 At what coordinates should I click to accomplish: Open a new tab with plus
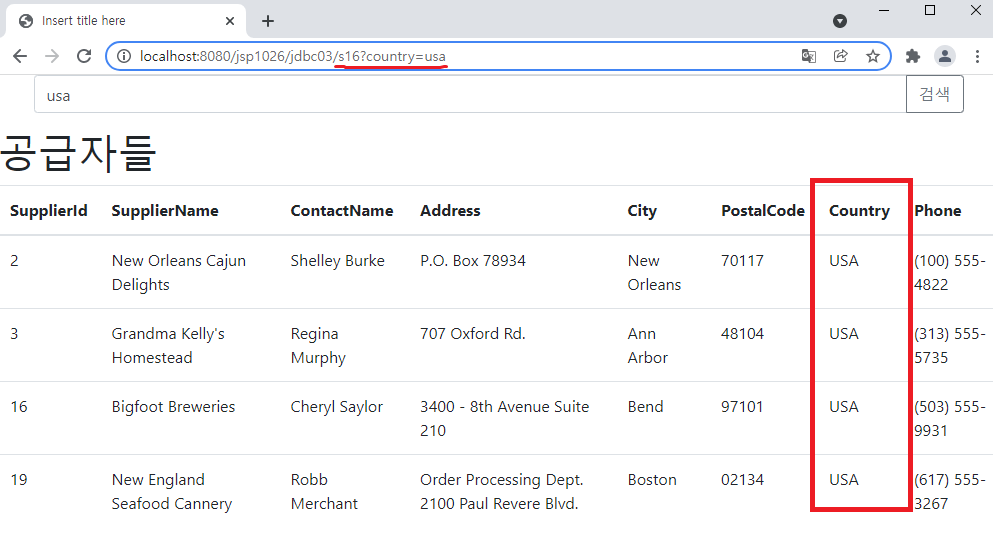268,21
